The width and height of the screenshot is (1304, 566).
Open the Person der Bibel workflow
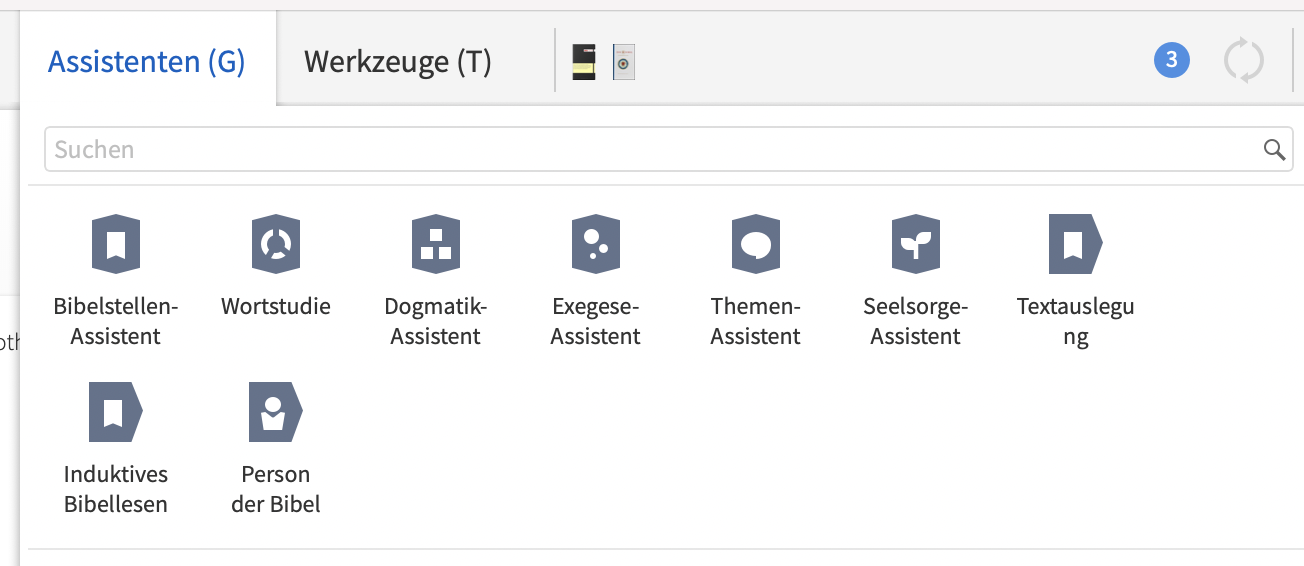(x=275, y=412)
